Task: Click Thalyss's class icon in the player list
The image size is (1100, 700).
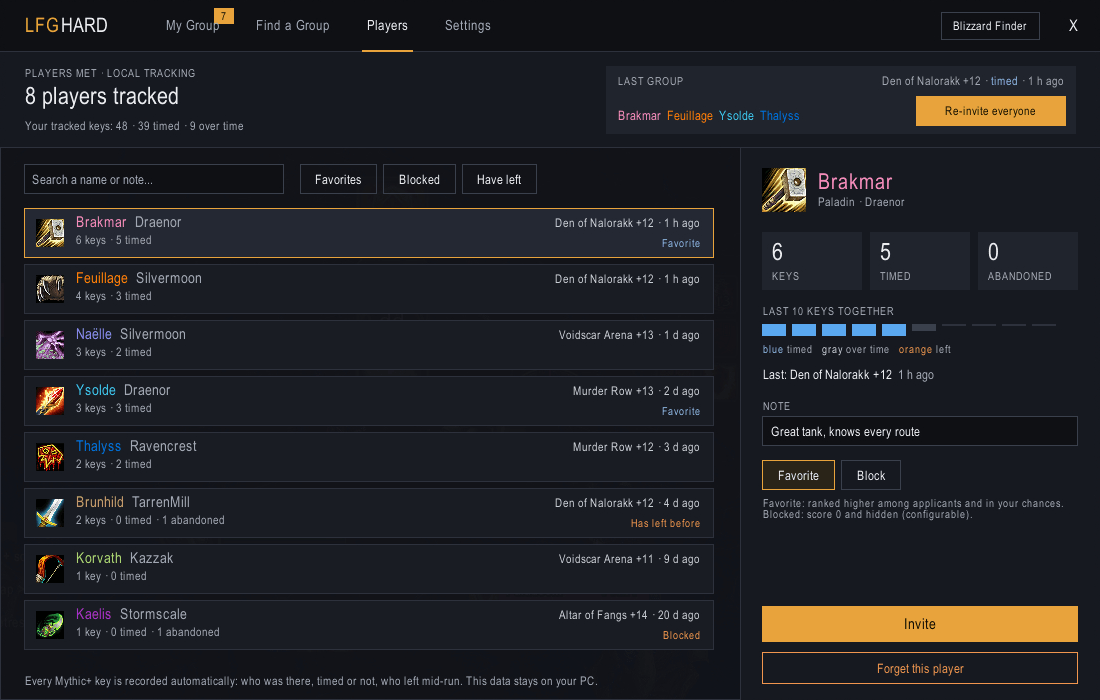Action: tap(50, 457)
